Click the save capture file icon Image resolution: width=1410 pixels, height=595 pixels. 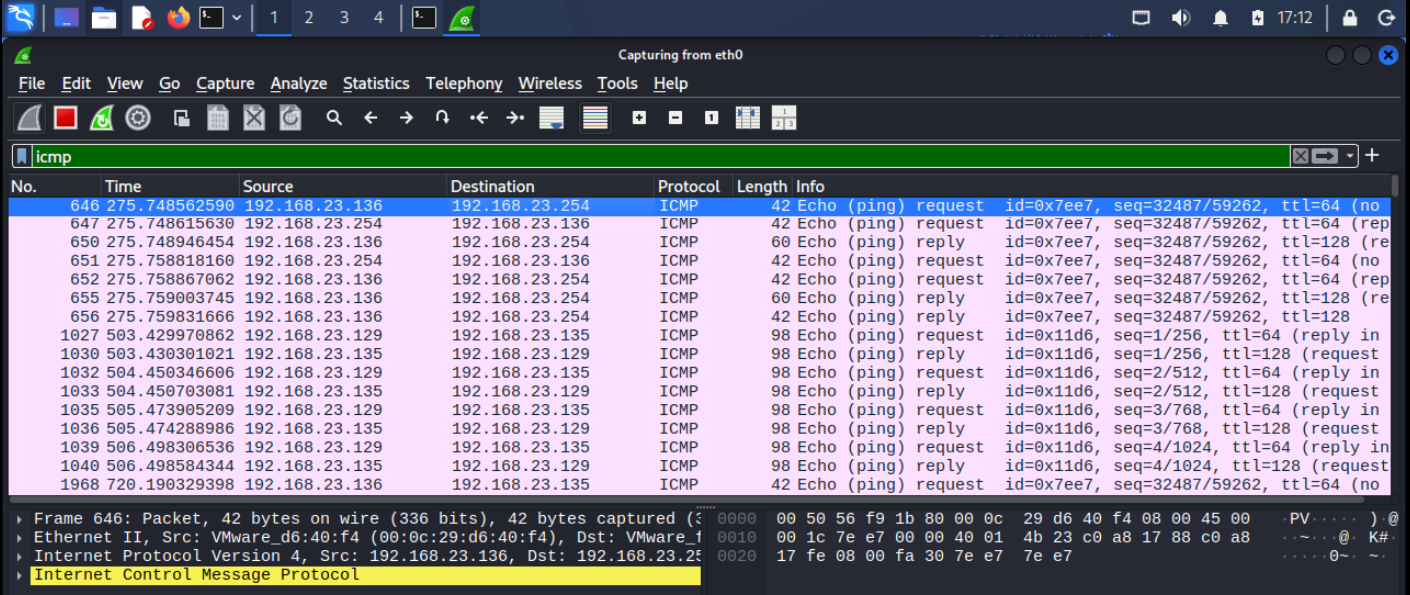pos(218,118)
